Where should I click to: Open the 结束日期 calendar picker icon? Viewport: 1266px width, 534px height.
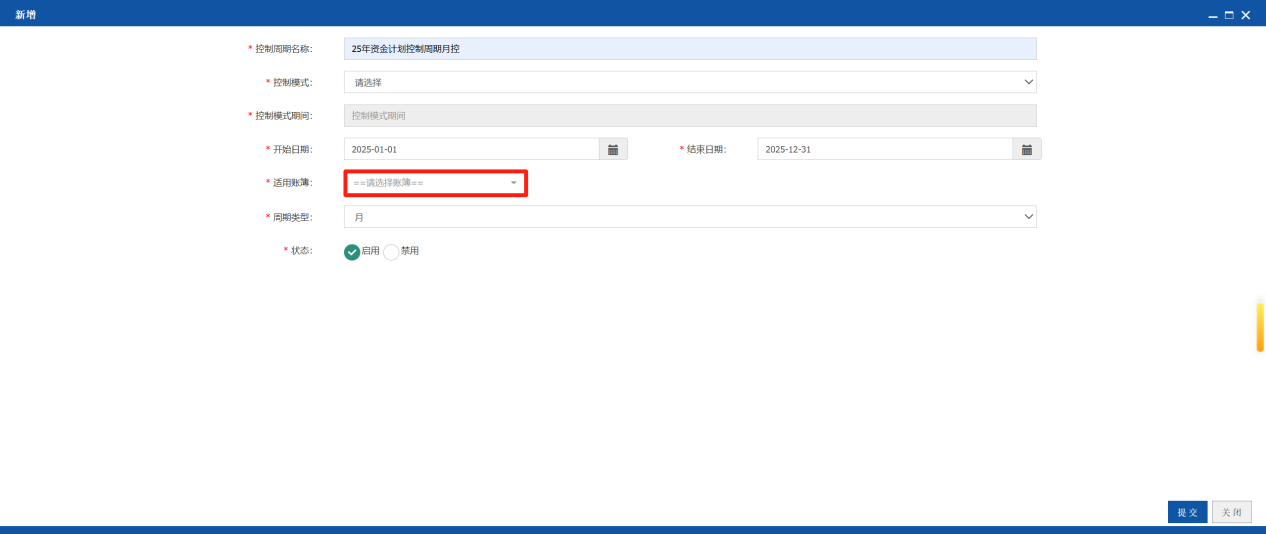coord(1027,149)
